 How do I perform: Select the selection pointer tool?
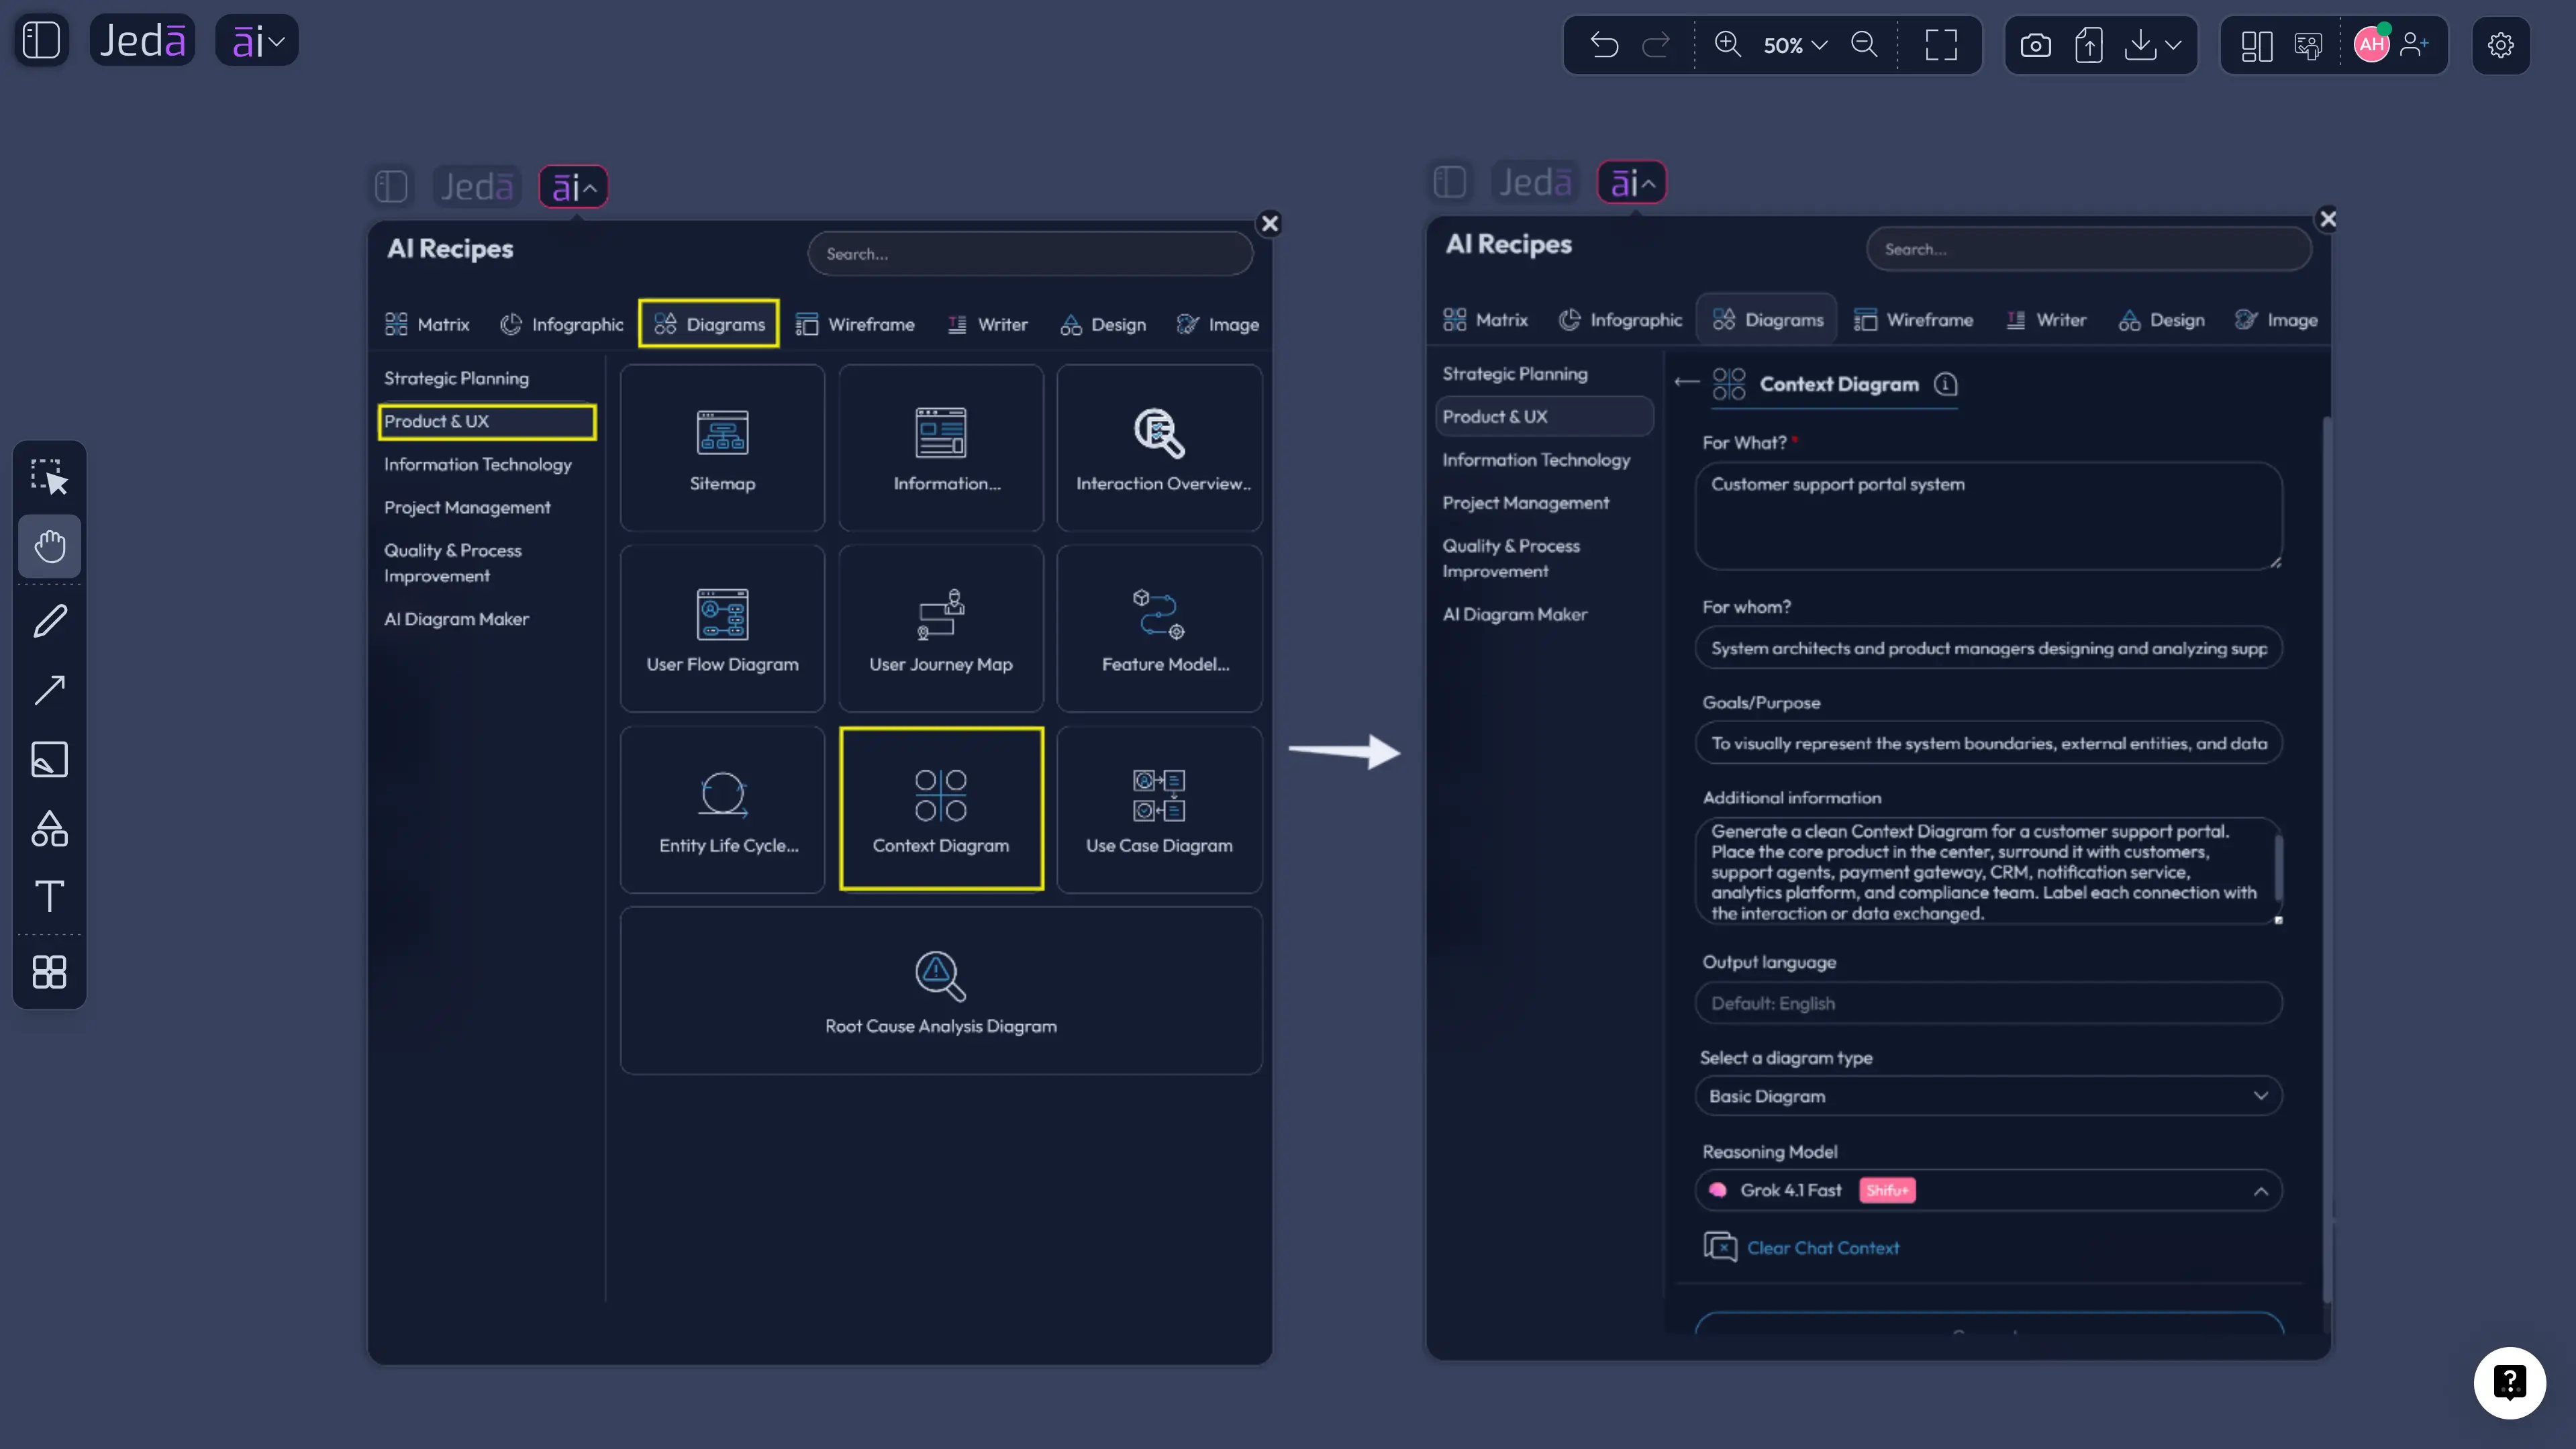(49, 477)
